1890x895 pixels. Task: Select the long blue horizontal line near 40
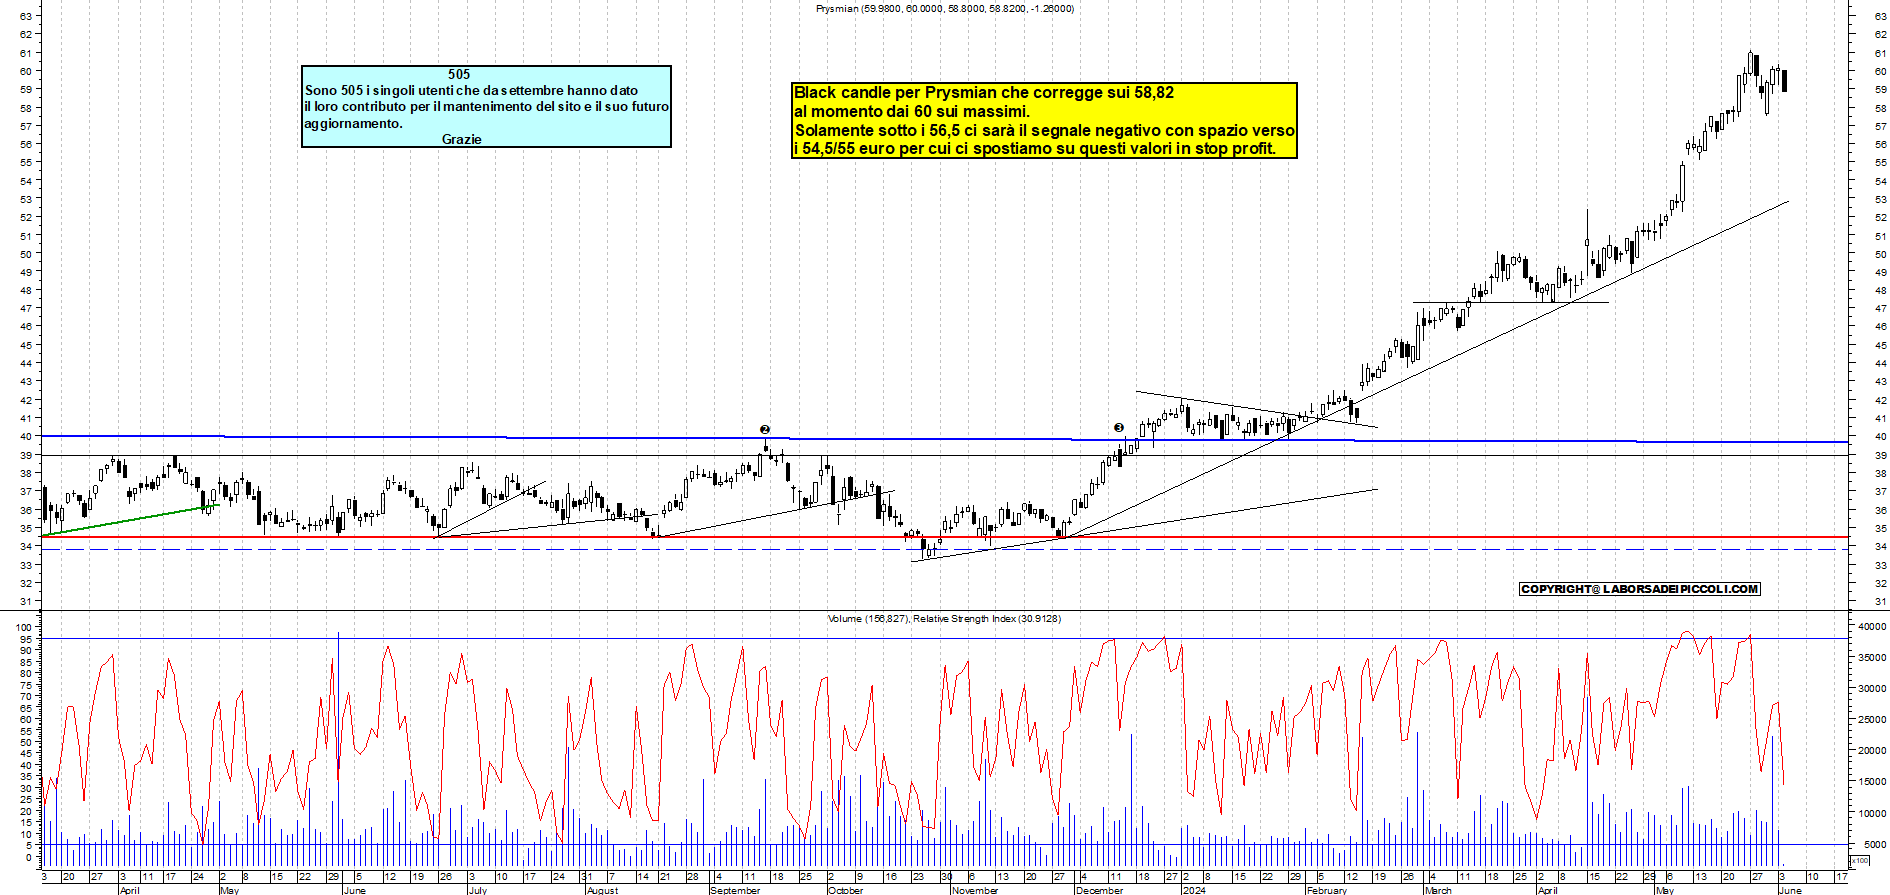(944, 438)
